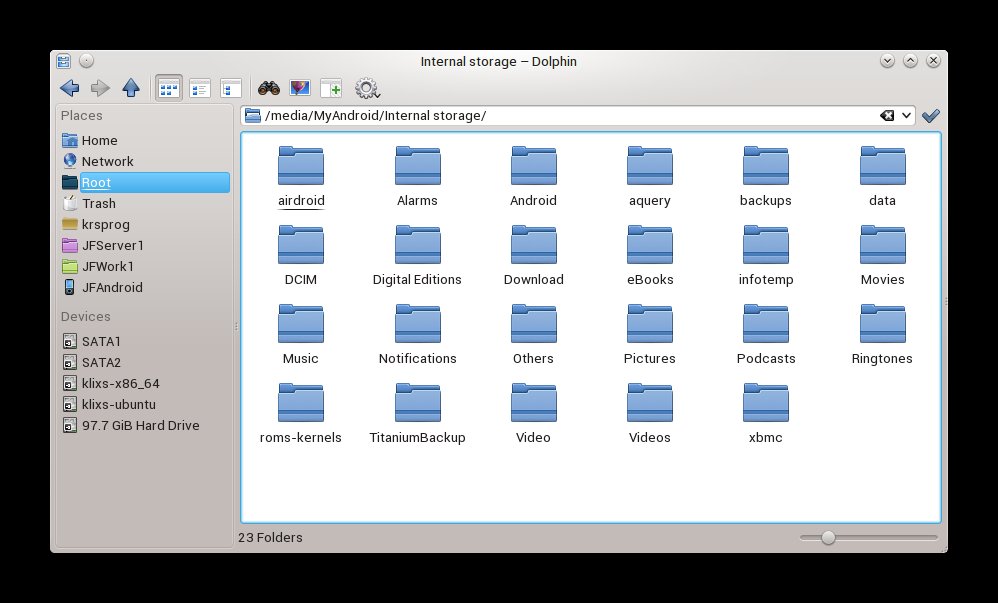Select the SATA2 device
998x603 pixels.
[x=145, y=362]
